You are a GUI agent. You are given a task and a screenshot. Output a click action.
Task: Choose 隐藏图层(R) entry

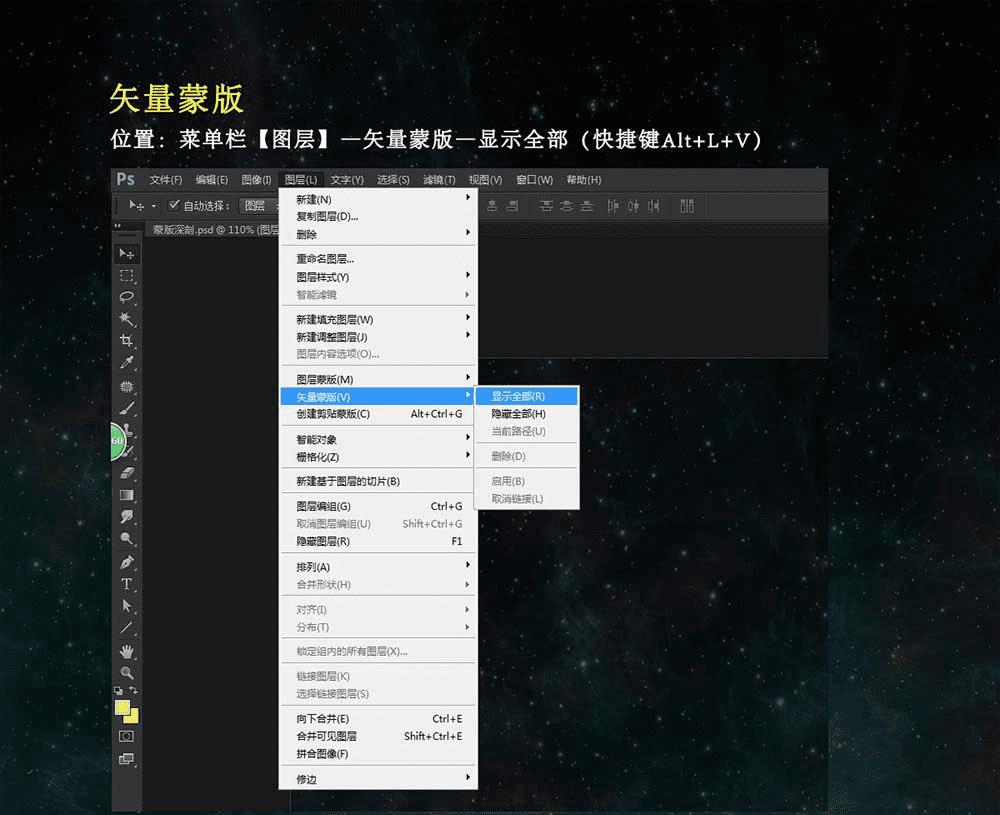(378, 541)
